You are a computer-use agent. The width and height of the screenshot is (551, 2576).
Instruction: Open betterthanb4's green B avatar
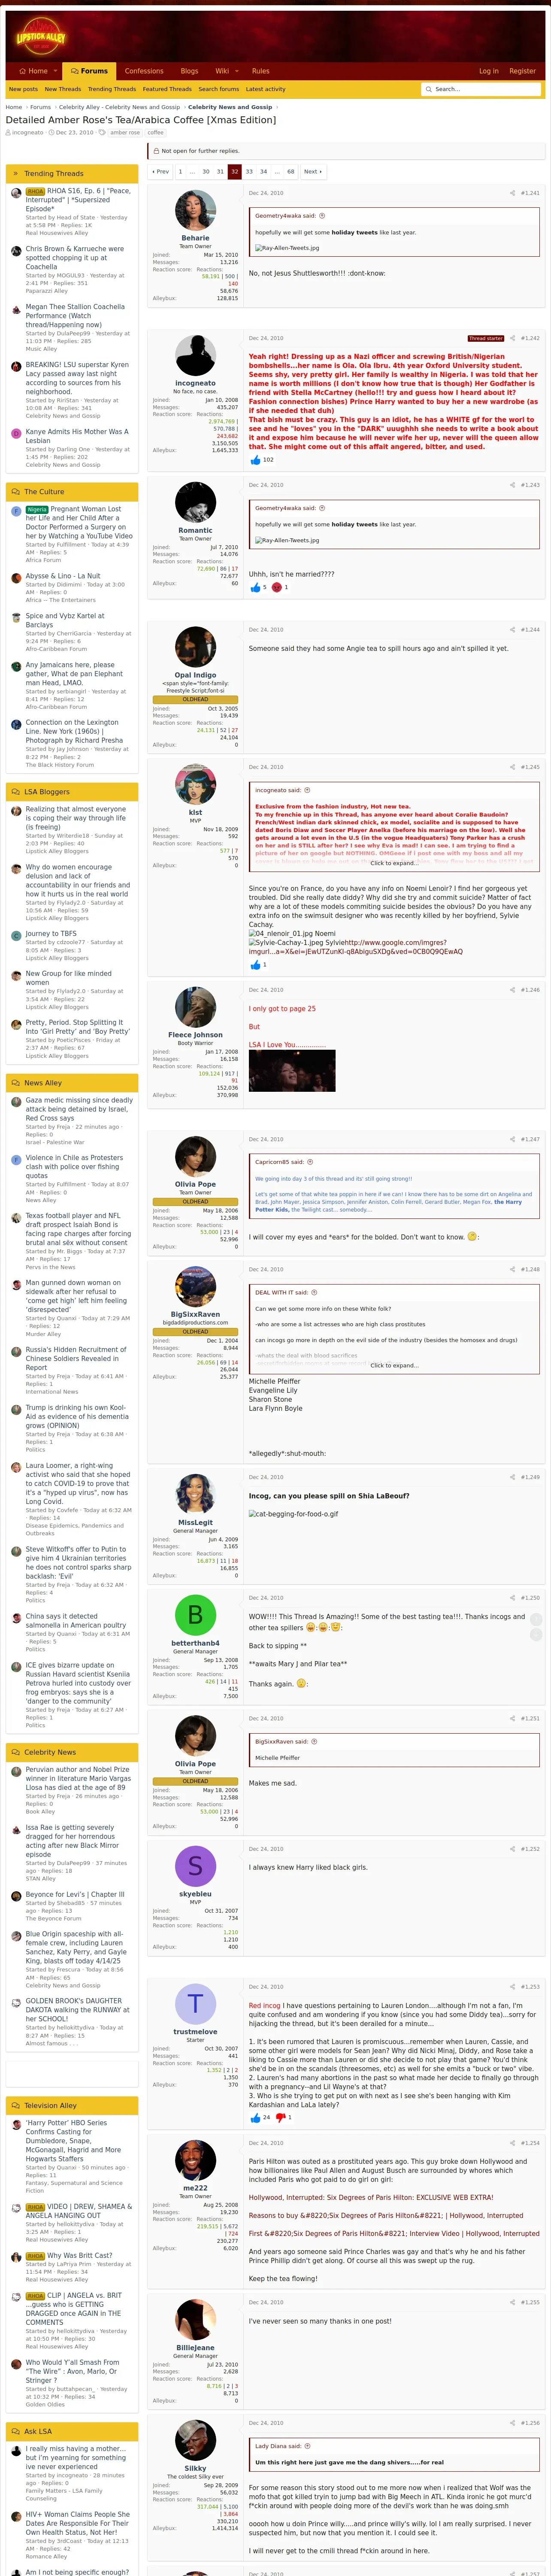195,1615
